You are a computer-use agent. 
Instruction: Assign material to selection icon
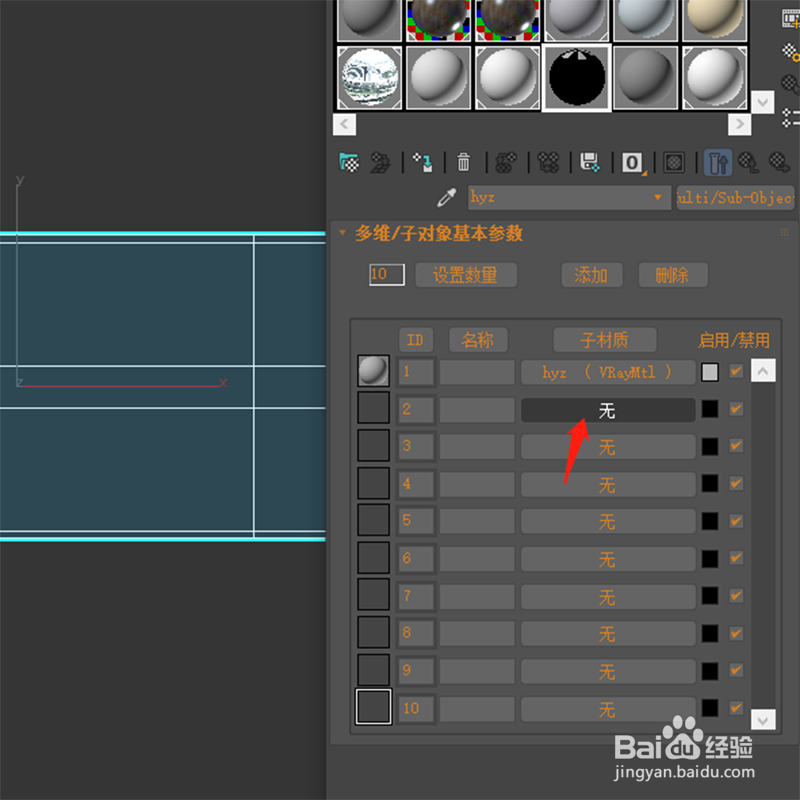coord(422,163)
